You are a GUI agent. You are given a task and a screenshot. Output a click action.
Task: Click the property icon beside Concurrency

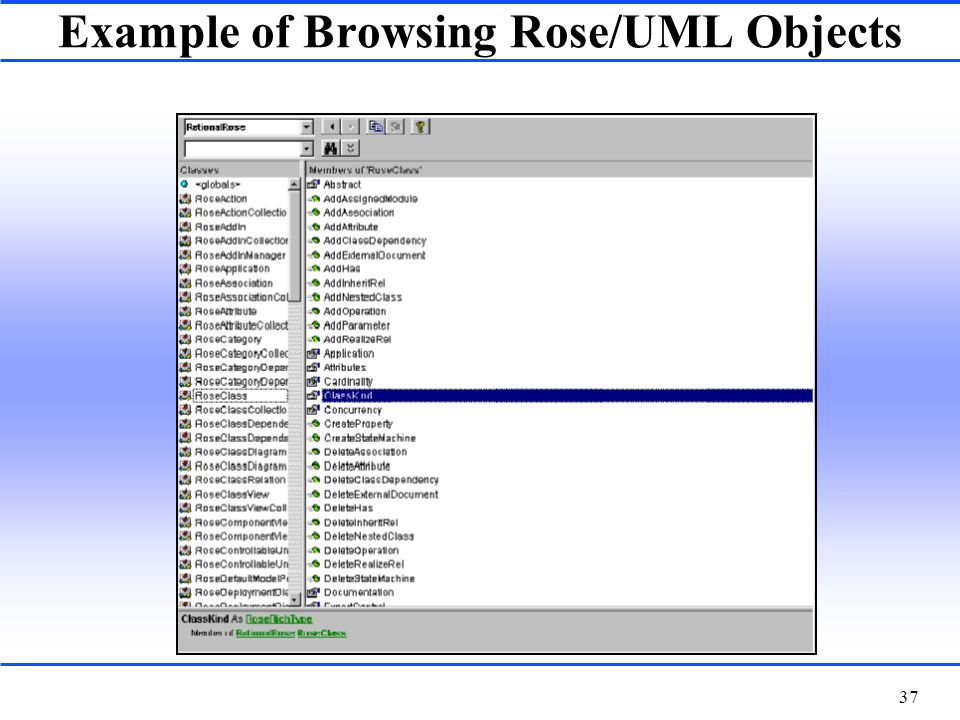313,410
